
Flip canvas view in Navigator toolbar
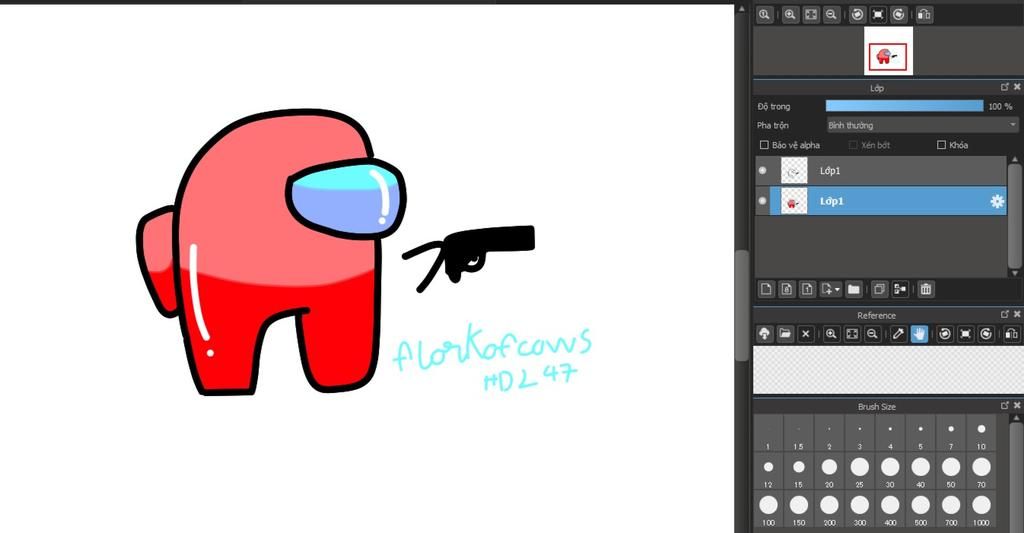pos(923,14)
